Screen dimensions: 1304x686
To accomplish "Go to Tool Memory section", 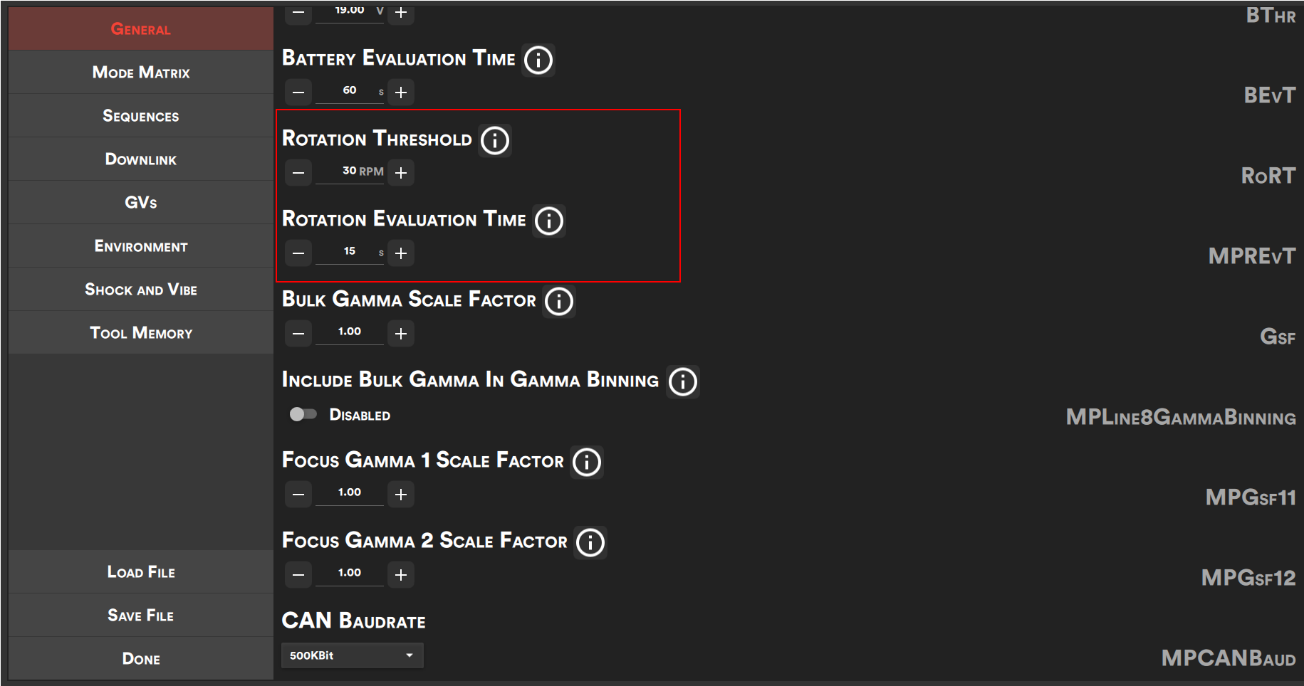I will pos(141,333).
